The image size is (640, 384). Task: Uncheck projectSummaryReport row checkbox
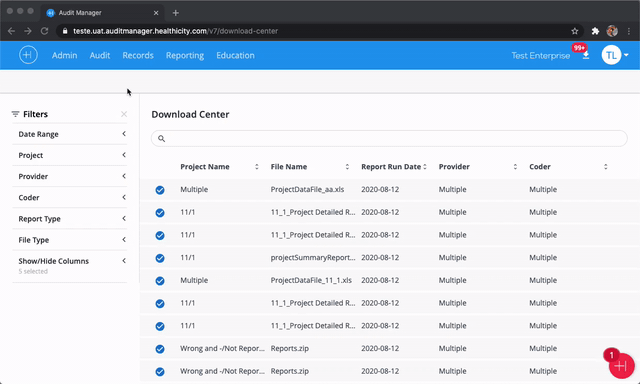click(160, 258)
